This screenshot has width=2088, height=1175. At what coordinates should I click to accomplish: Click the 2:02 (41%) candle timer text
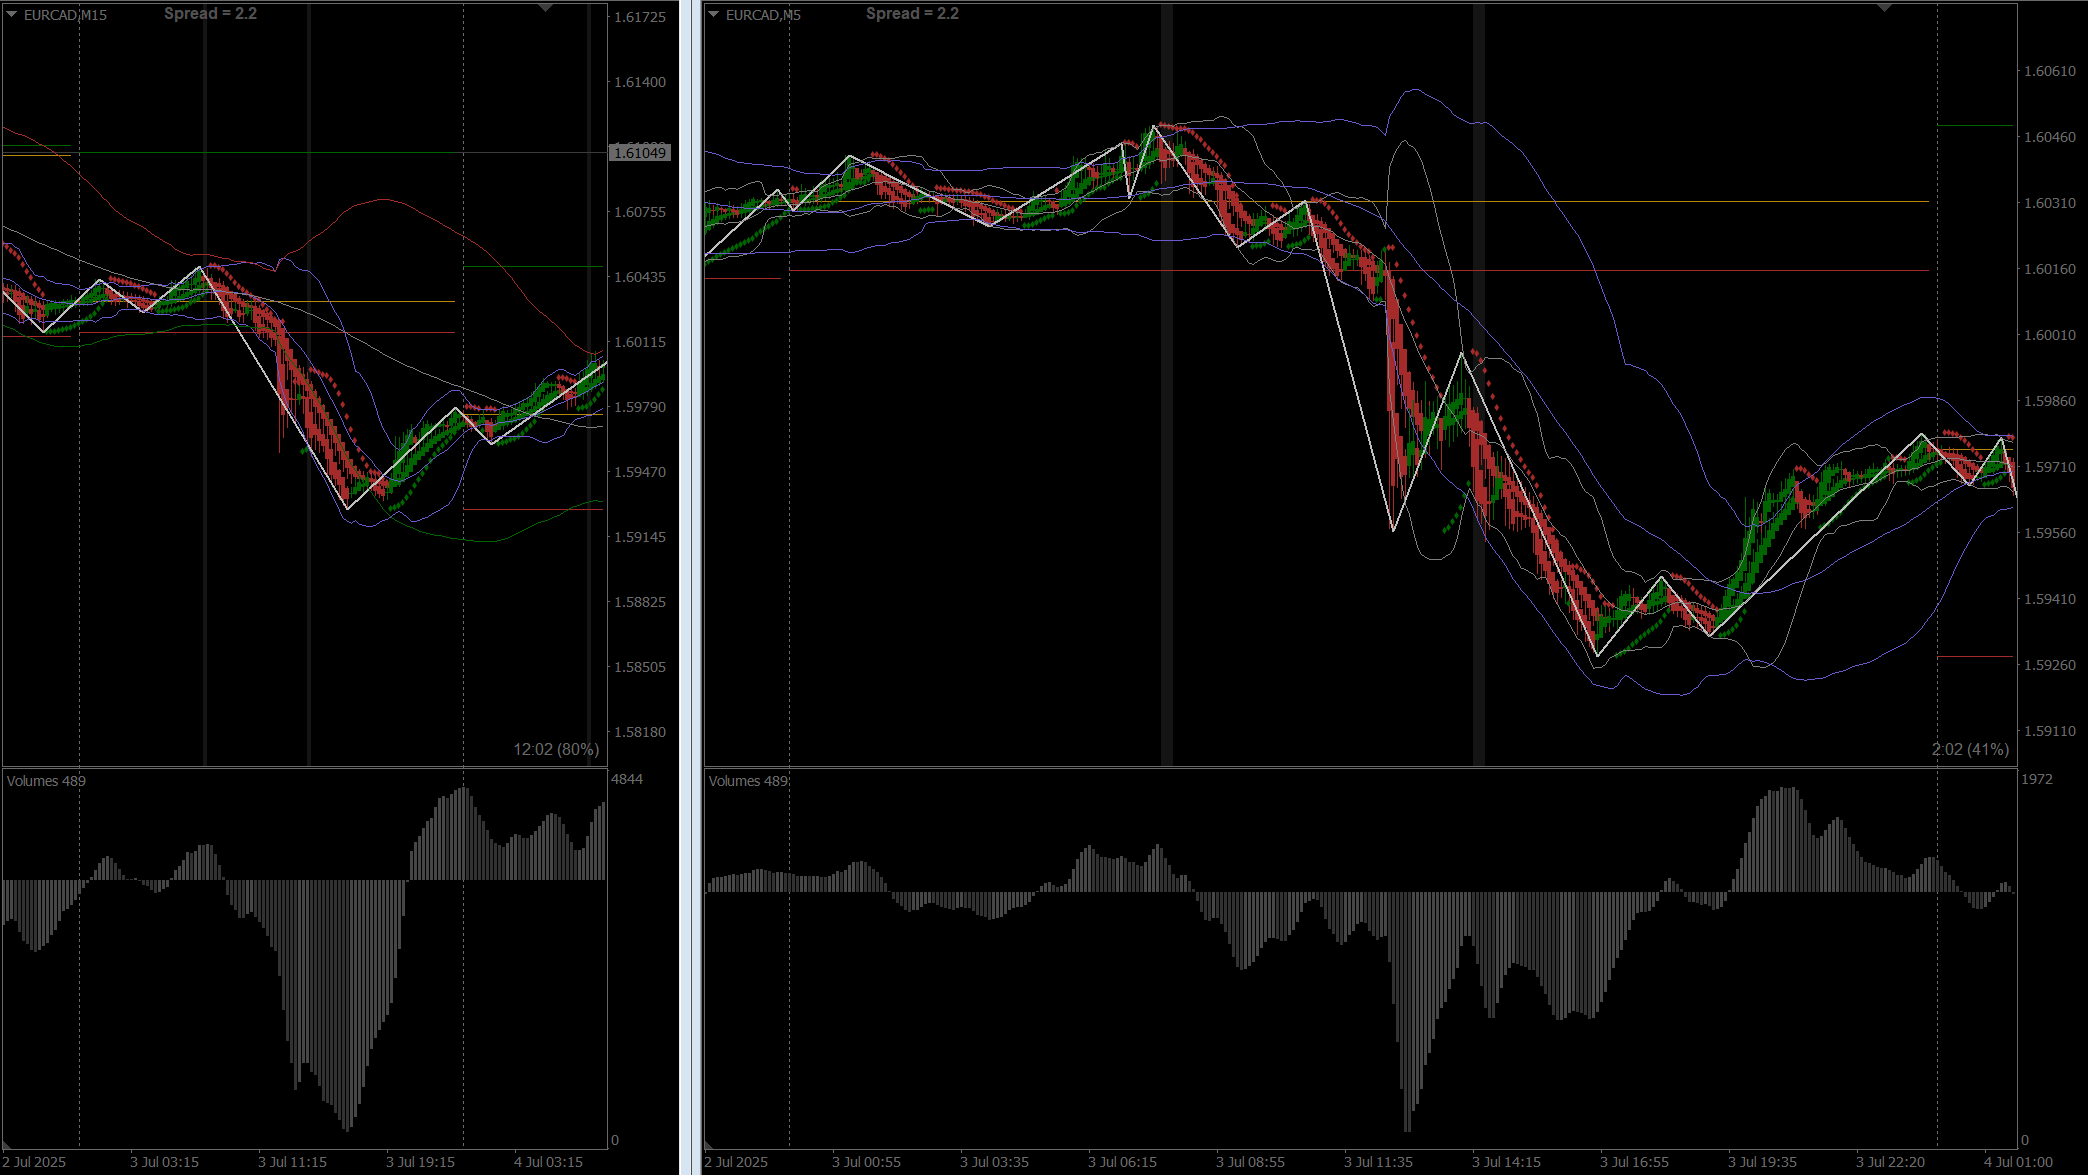(1970, 749)
